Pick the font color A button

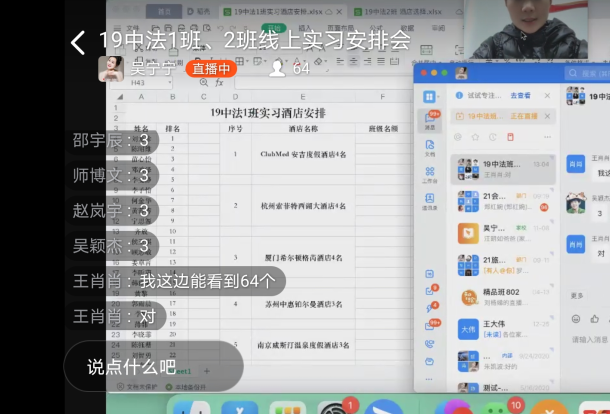(x=297, y=61)
